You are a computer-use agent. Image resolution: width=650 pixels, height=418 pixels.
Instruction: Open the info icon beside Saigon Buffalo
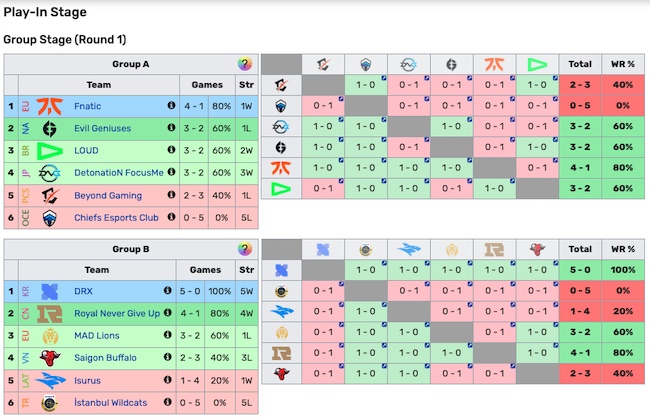(170, 357)
